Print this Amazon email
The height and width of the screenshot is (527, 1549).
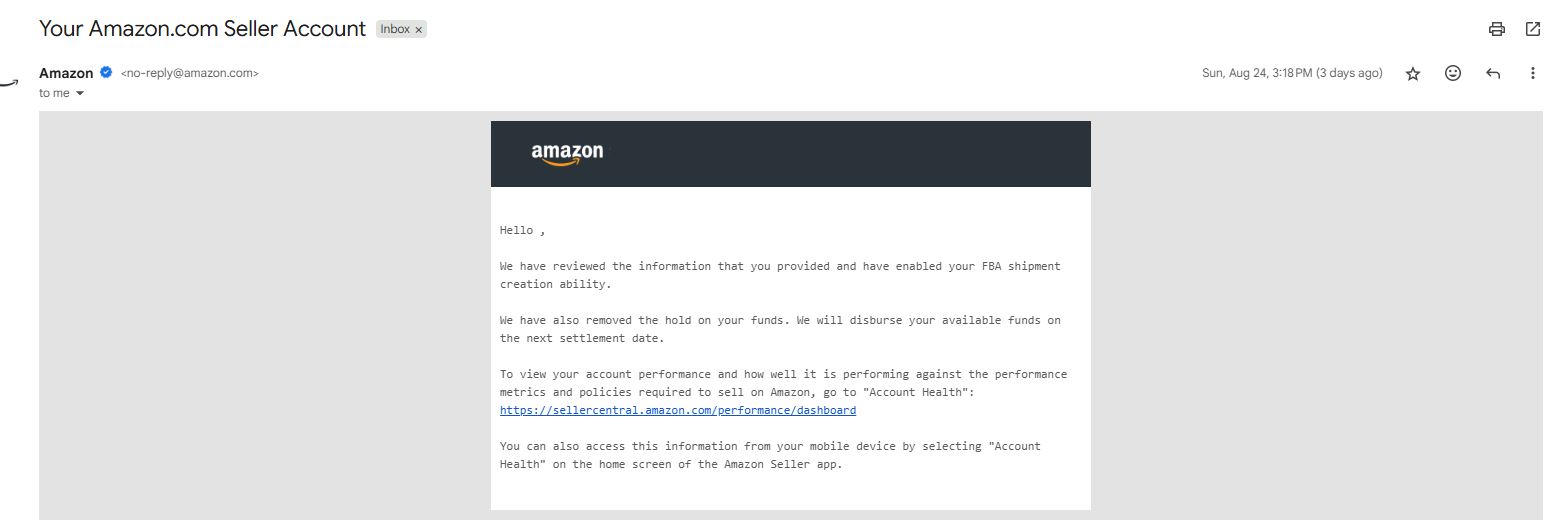(x=1496, y=29)
